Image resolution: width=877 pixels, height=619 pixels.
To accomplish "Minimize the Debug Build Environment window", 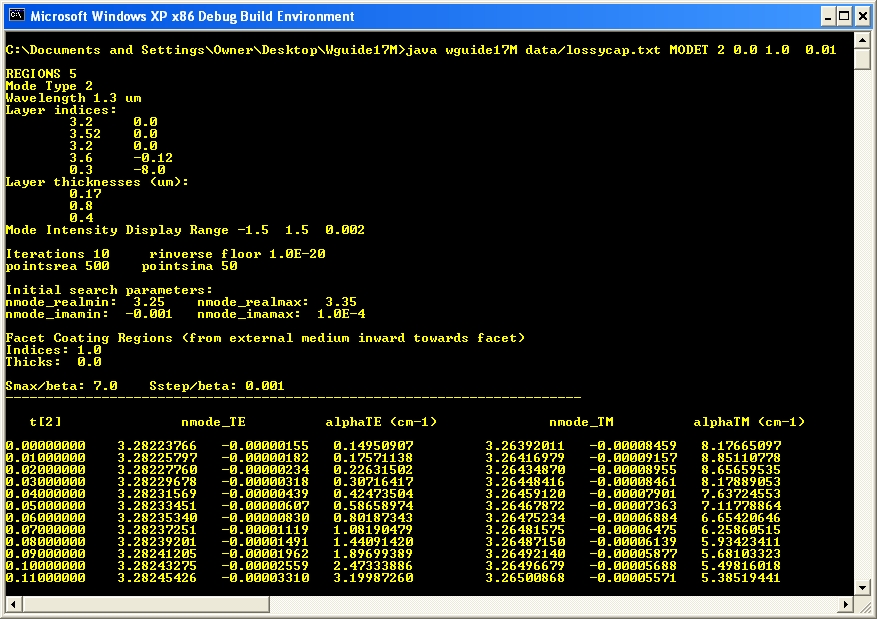I will pos(828,16).
